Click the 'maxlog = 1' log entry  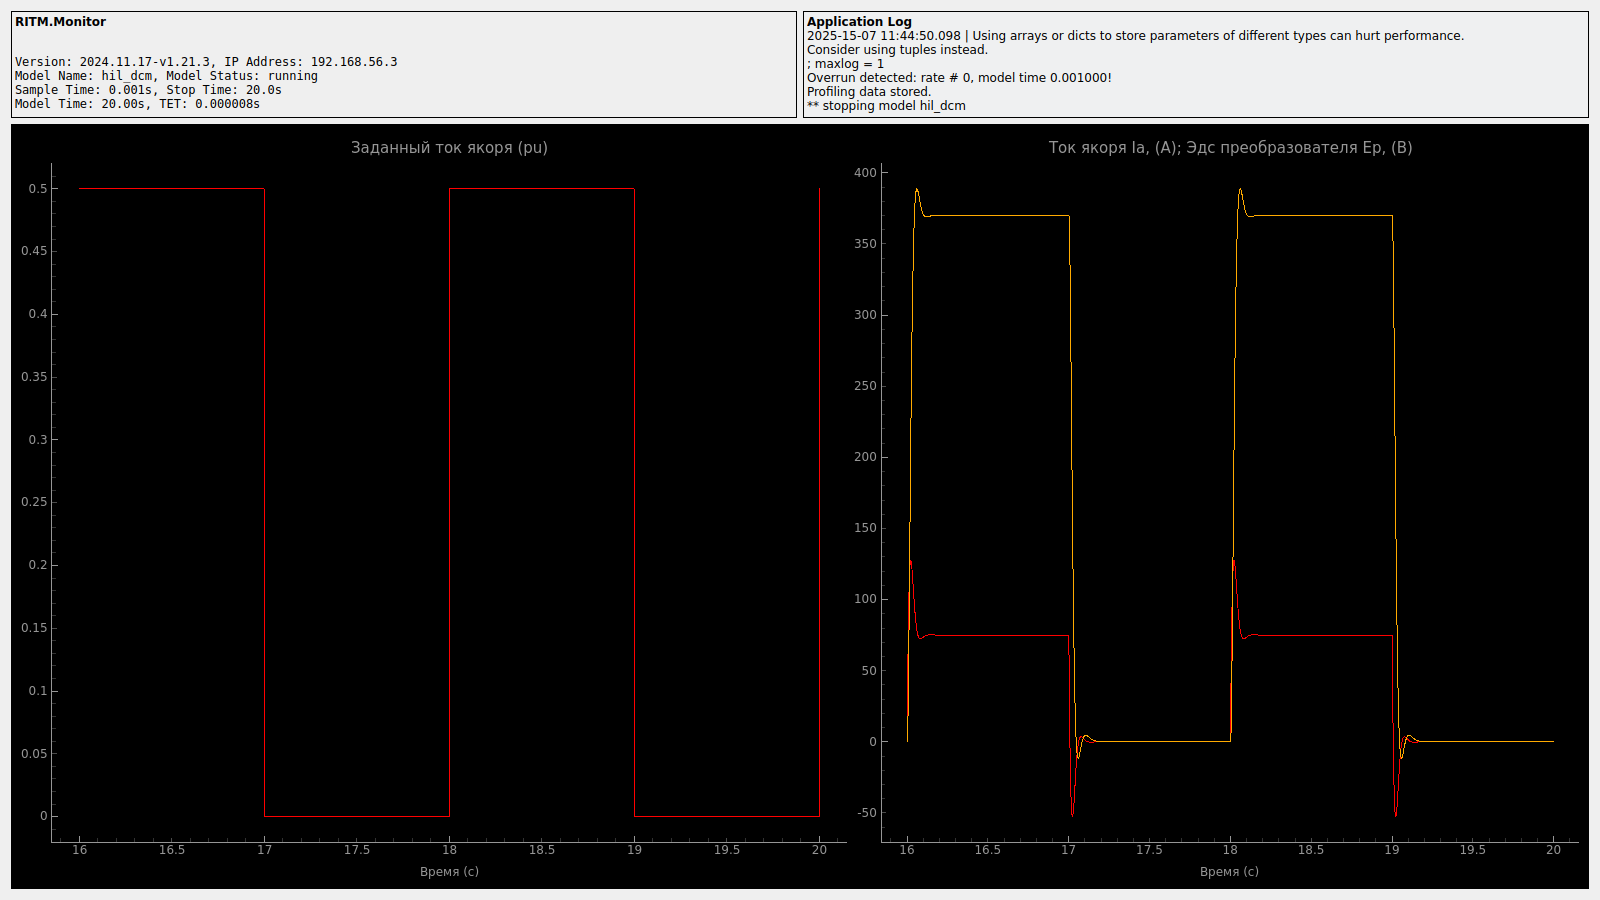coord(846,64)
